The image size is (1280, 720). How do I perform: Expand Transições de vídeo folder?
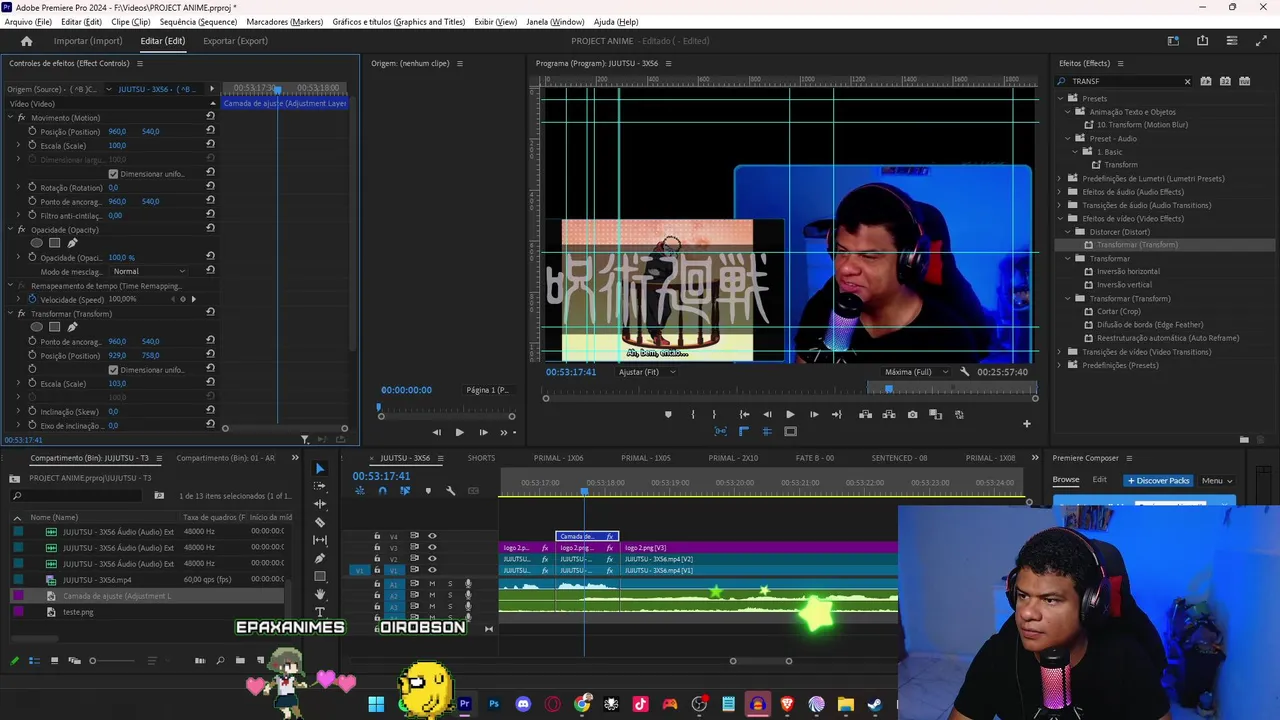[x=1060, y=352]
